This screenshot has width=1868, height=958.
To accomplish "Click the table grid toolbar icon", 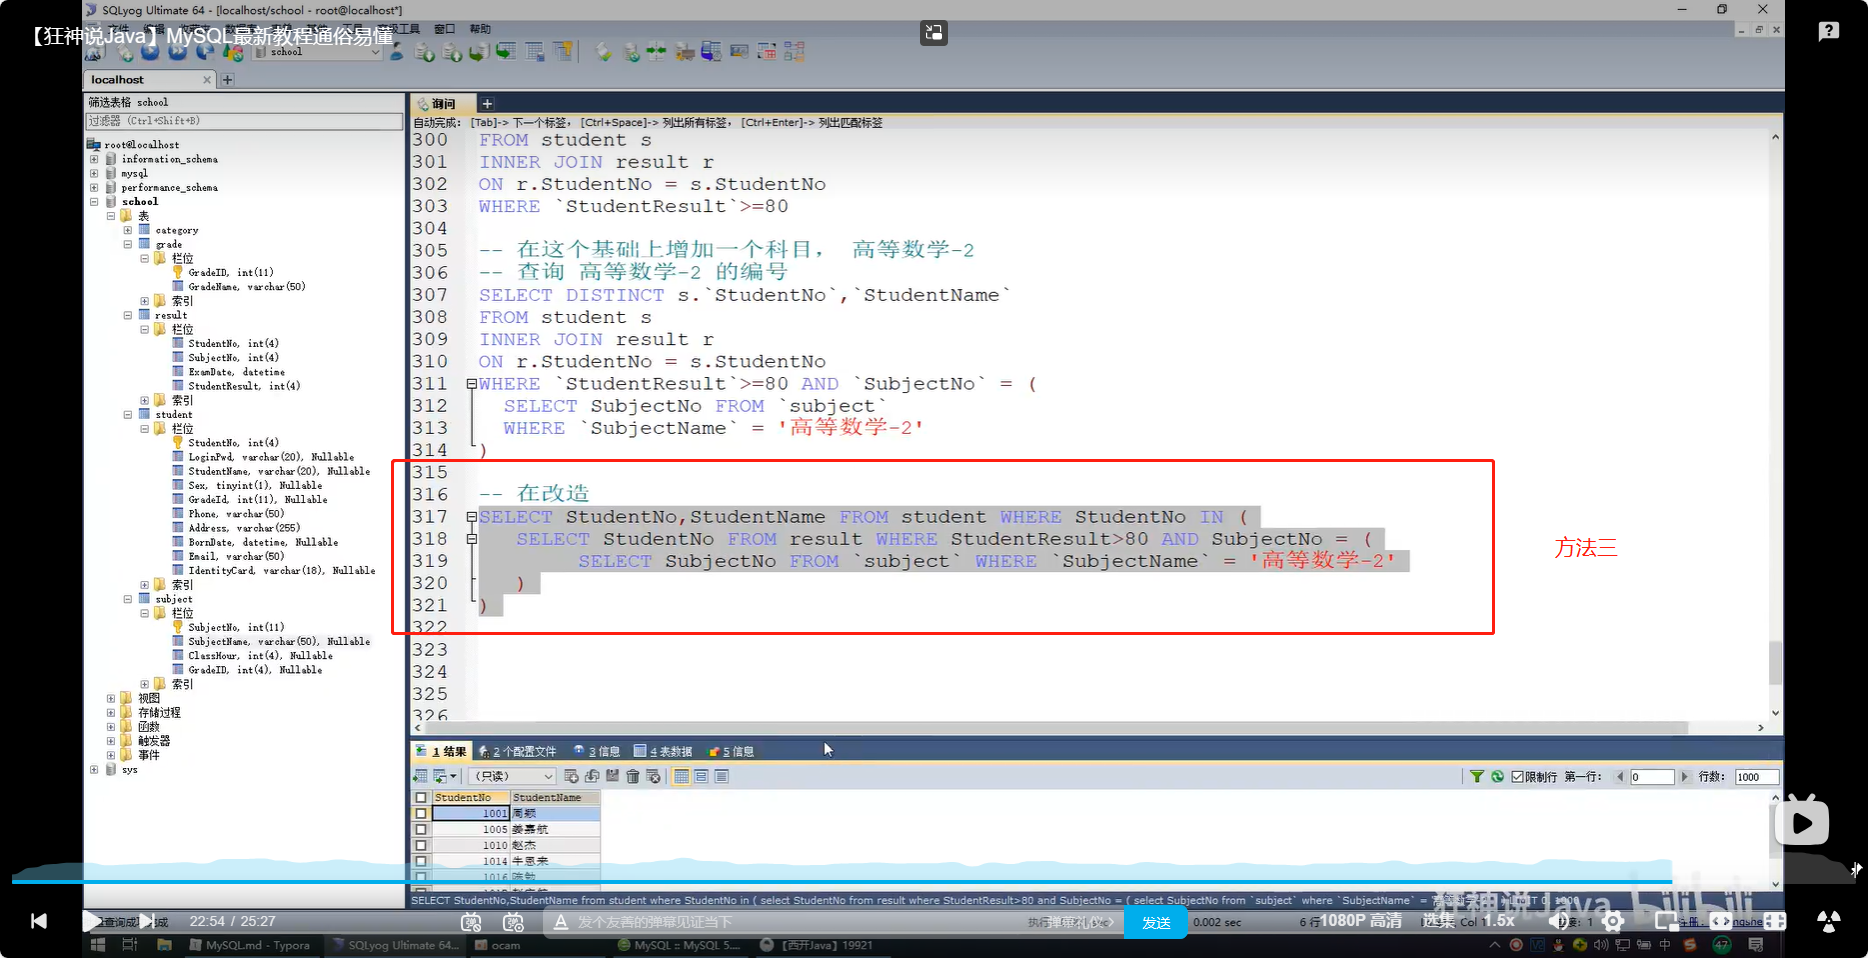I will [x=535, y=51].
